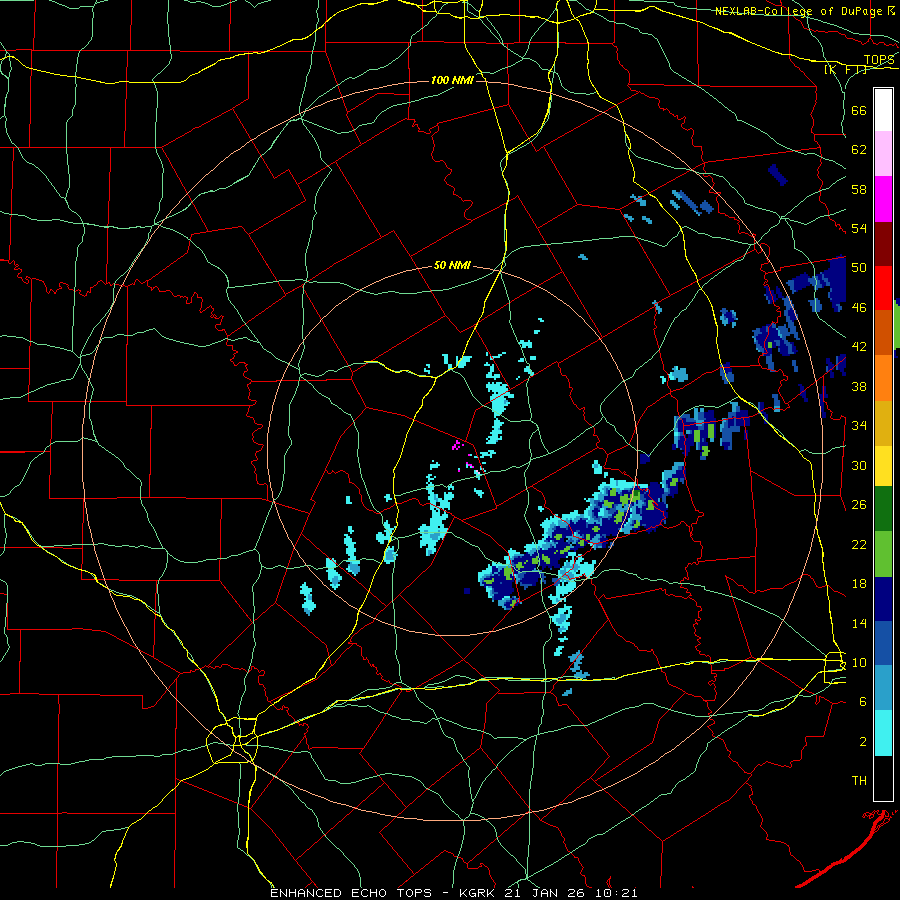Screen dimensions: 900x900
Task: Click the legend value 30
Action: coord(859,465)
